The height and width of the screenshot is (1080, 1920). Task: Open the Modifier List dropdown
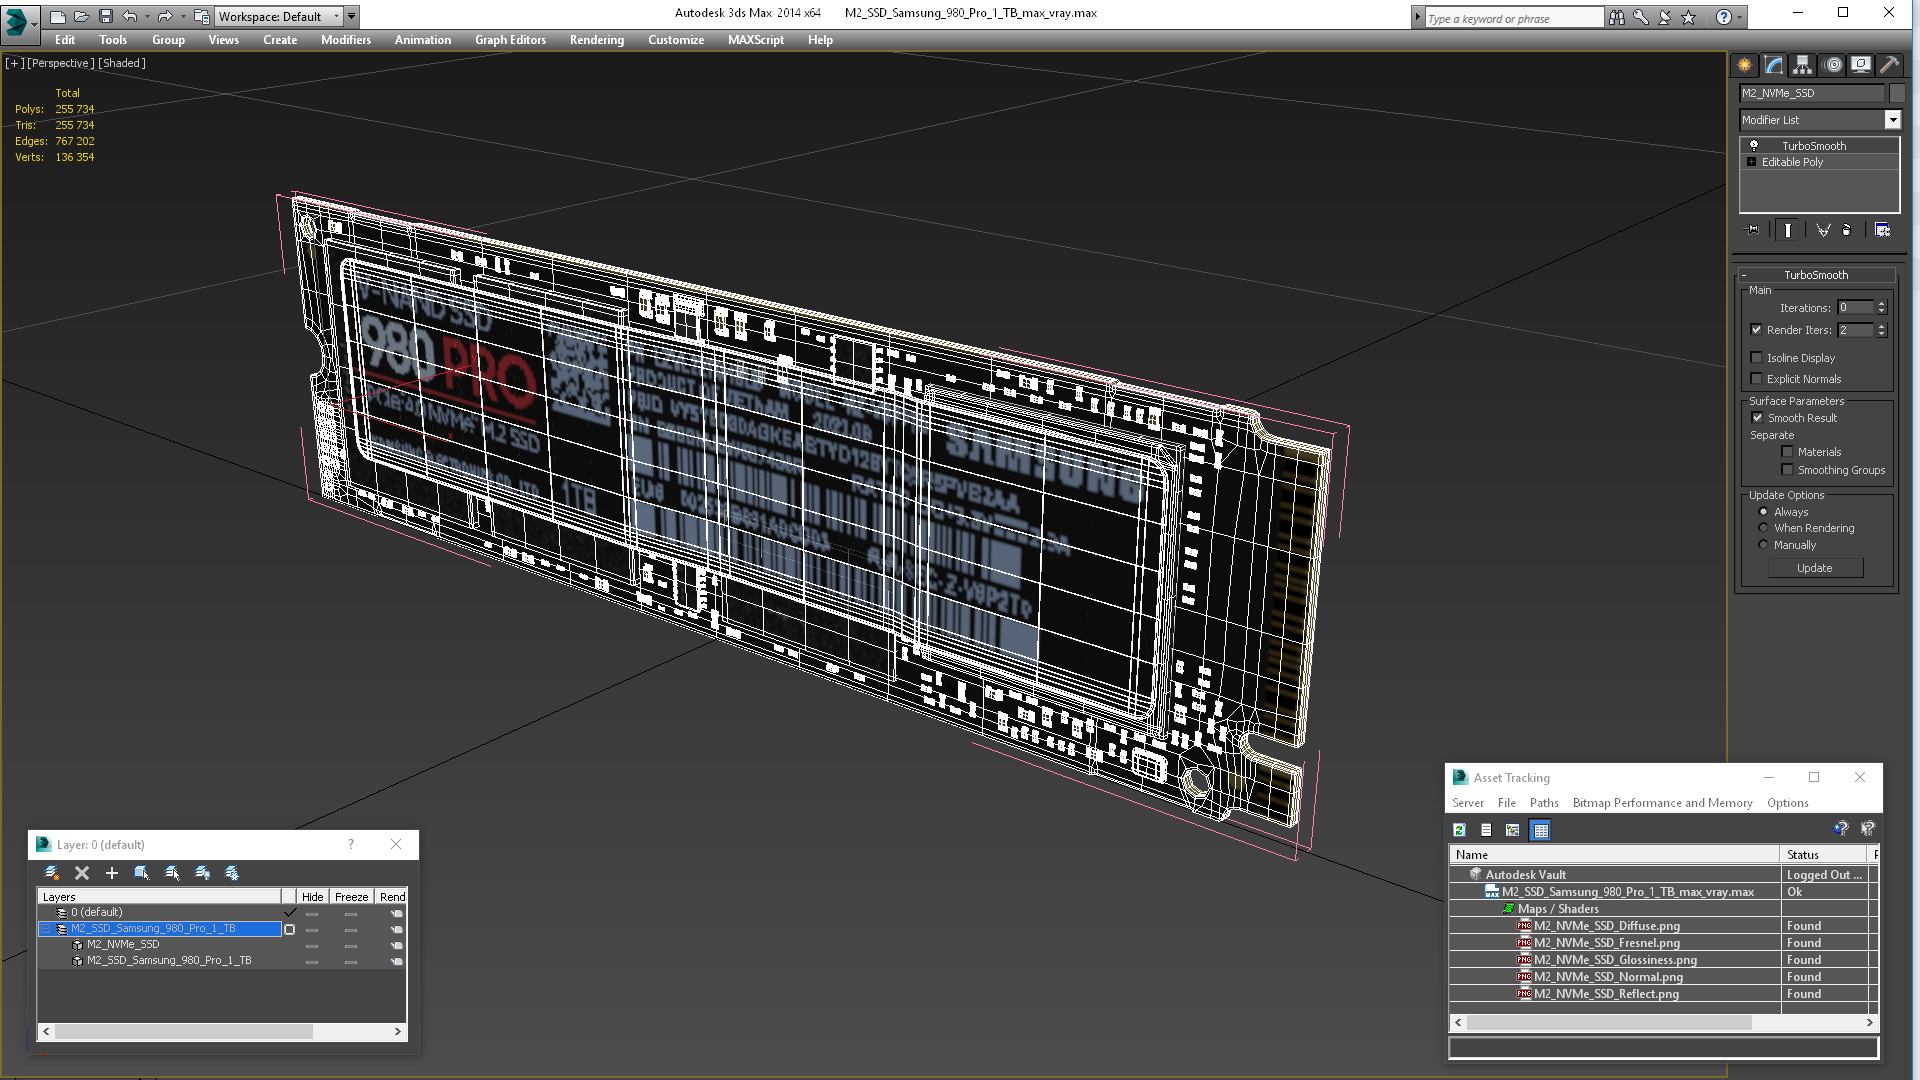1892,120
